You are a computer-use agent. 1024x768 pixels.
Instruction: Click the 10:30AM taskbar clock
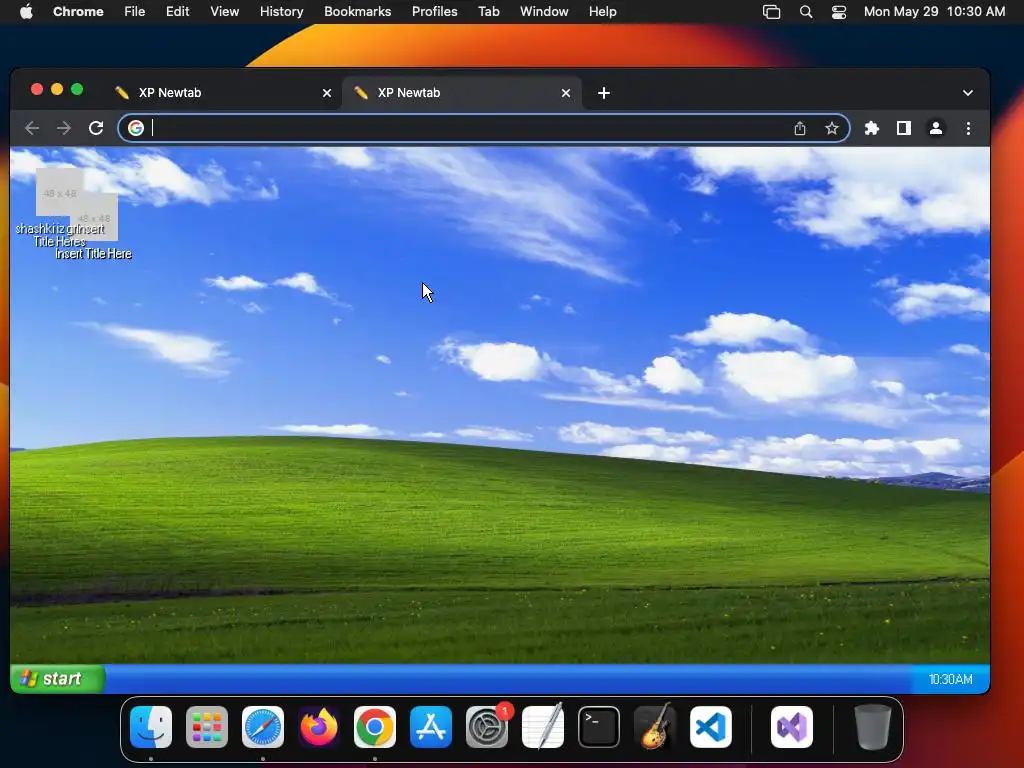tap(950, 680)
